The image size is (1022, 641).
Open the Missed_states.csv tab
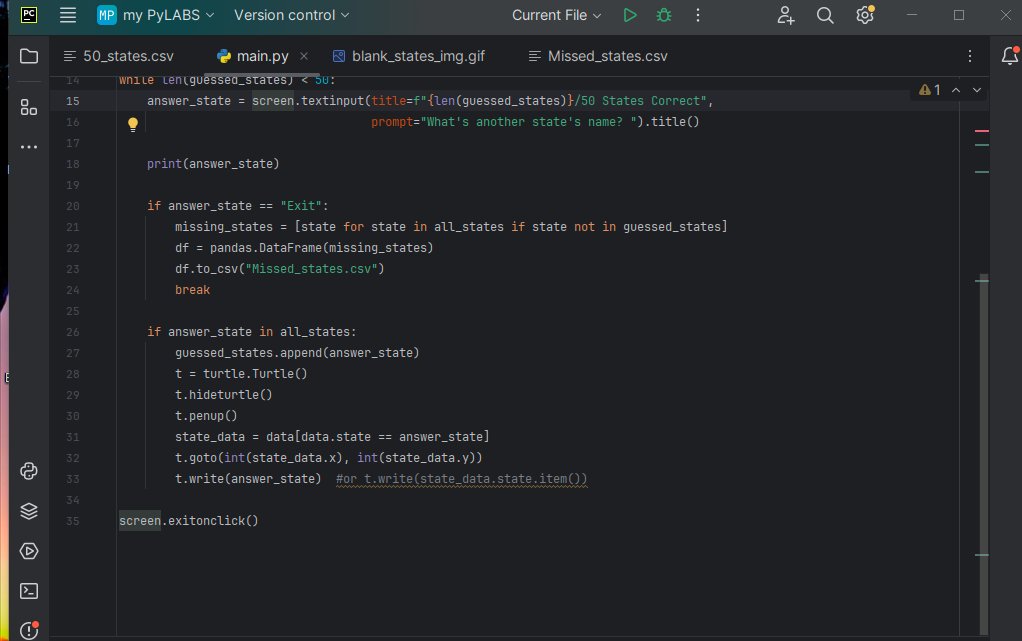tap(598, 56)
